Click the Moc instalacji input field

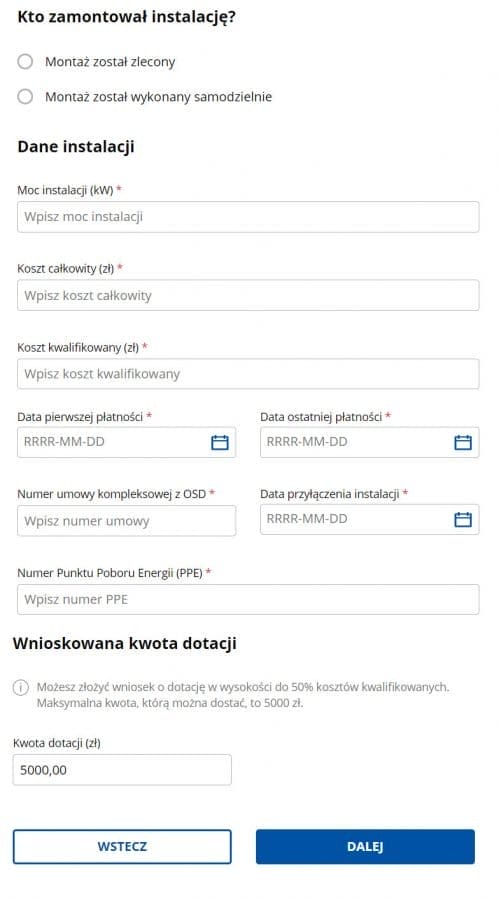click(248, 217)
